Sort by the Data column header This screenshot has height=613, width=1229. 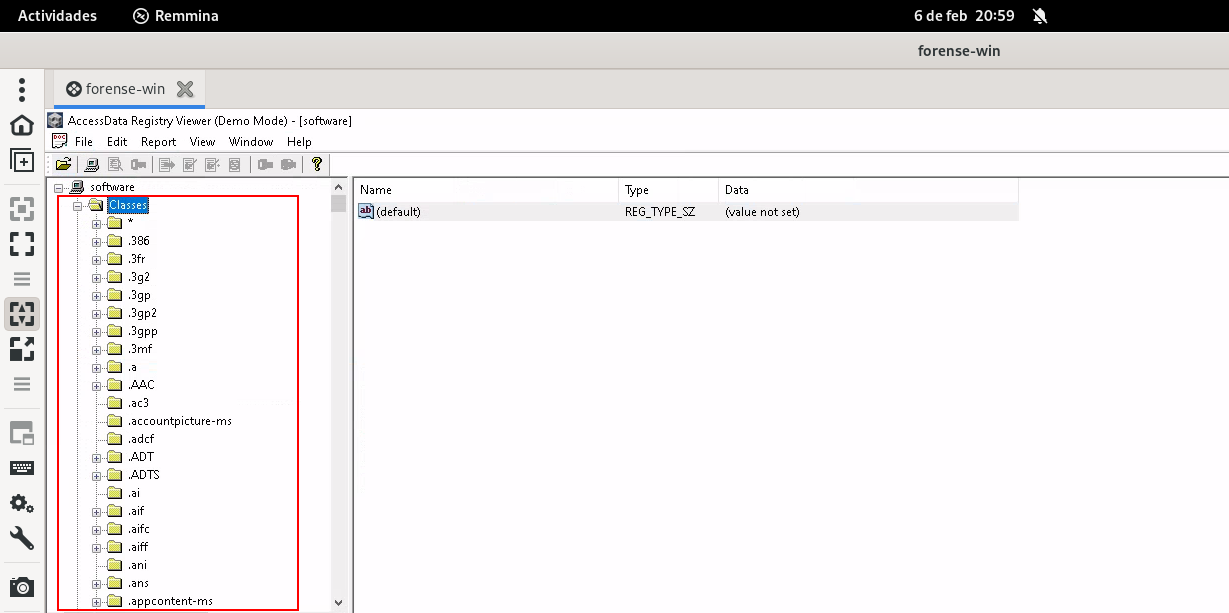pos(868,189)
